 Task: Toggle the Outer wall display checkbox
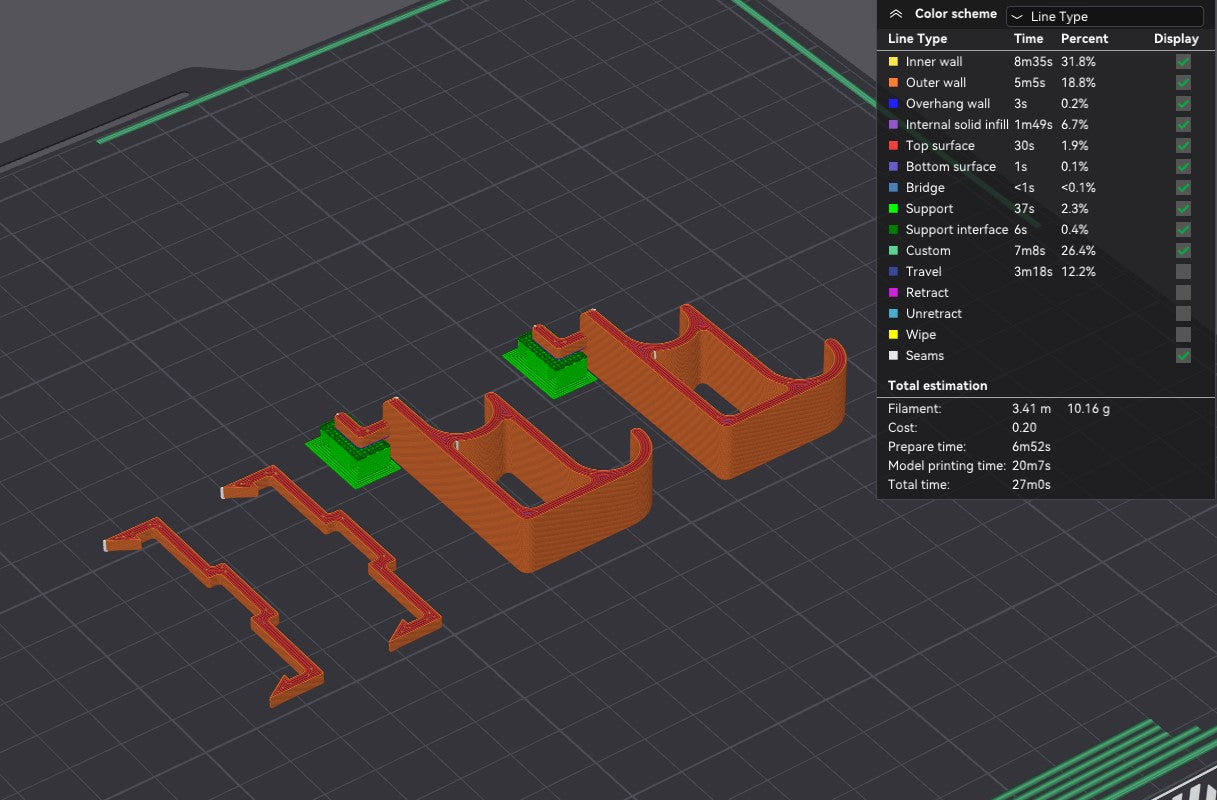tap(1183, 83)
